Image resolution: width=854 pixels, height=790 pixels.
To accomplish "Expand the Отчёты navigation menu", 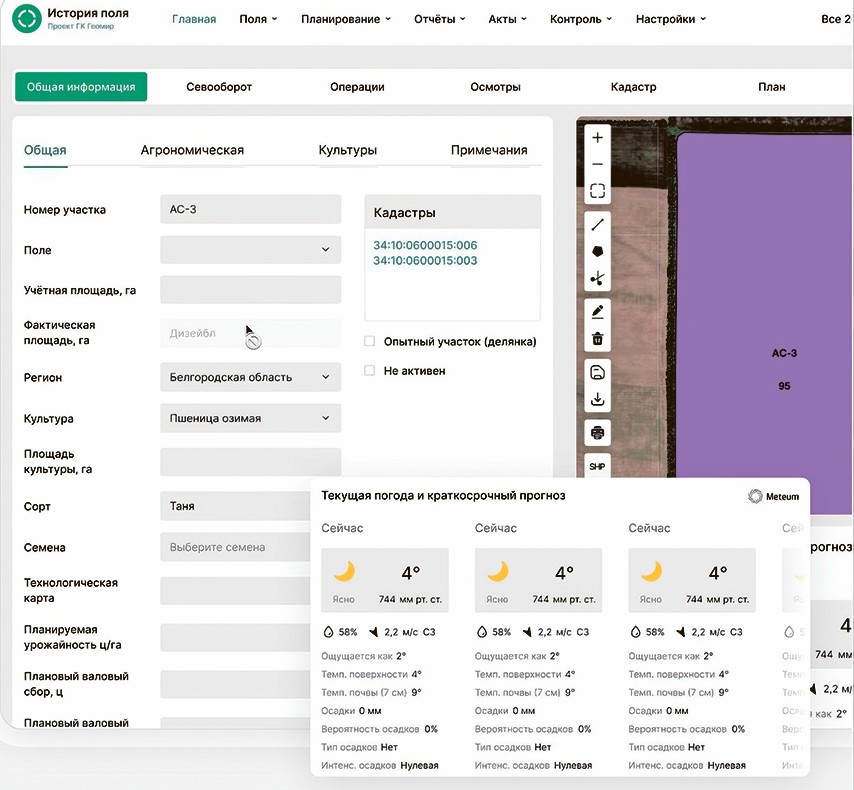I will pos(440,19).
